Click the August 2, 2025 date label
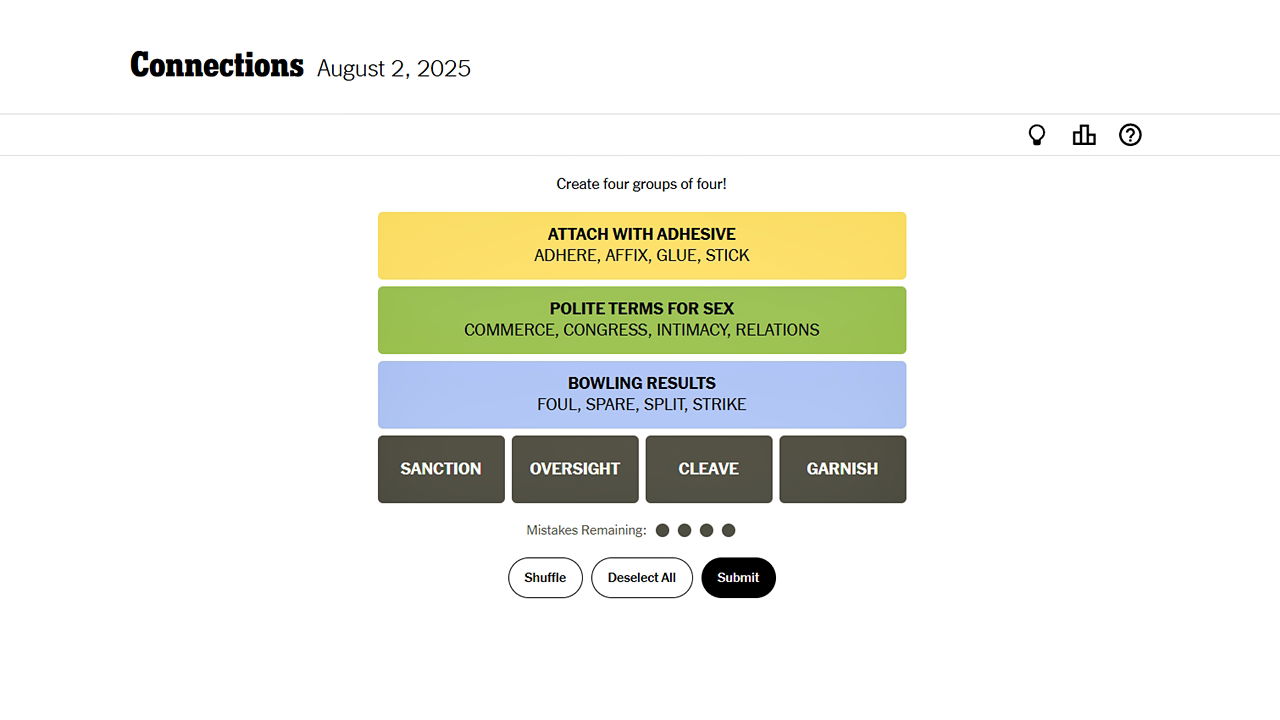The width and height of the screenshot is (1280, 720). [393, 68]
